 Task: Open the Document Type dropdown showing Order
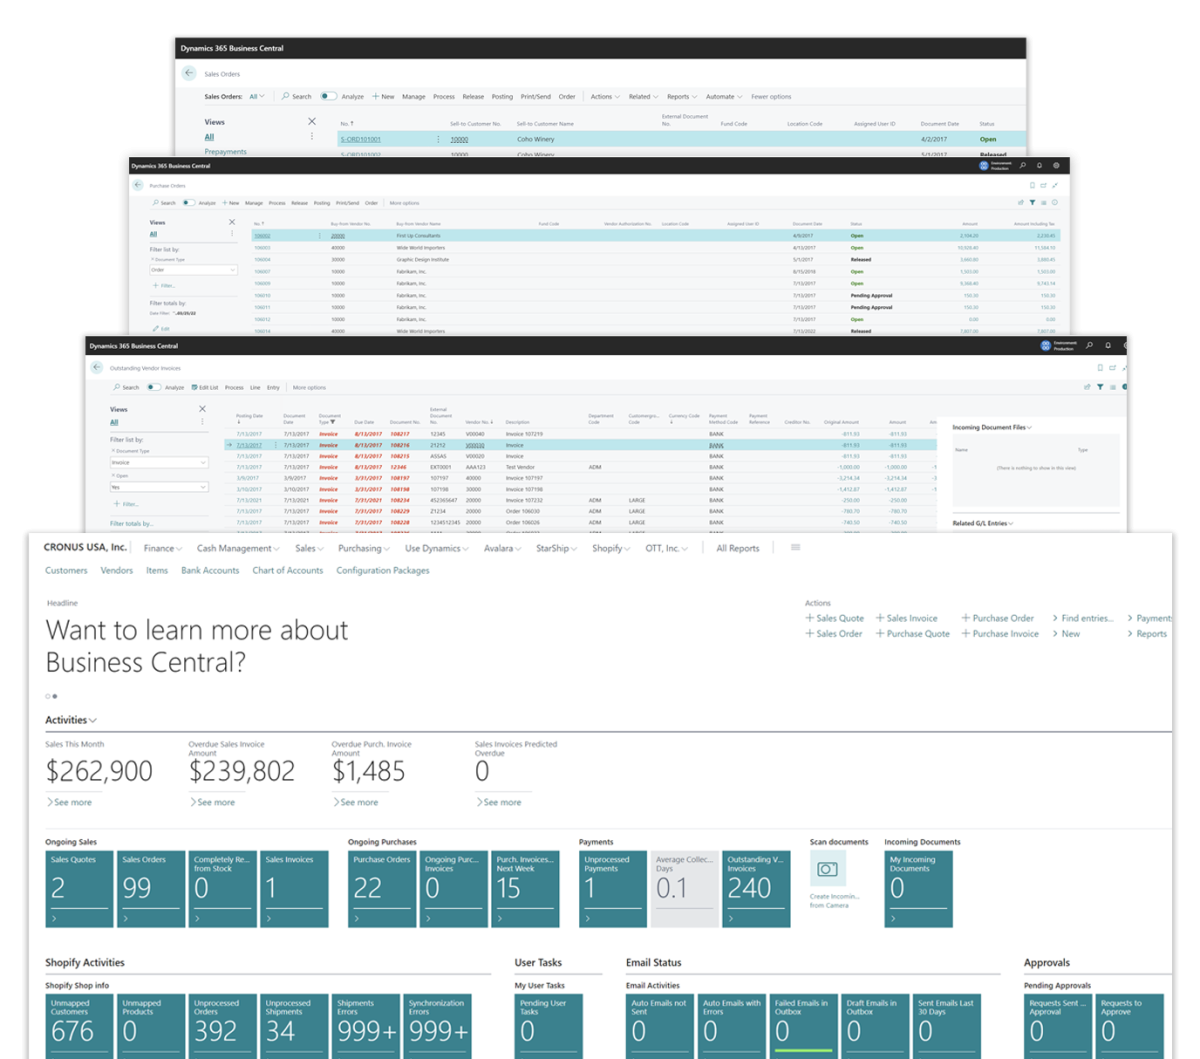193,270
